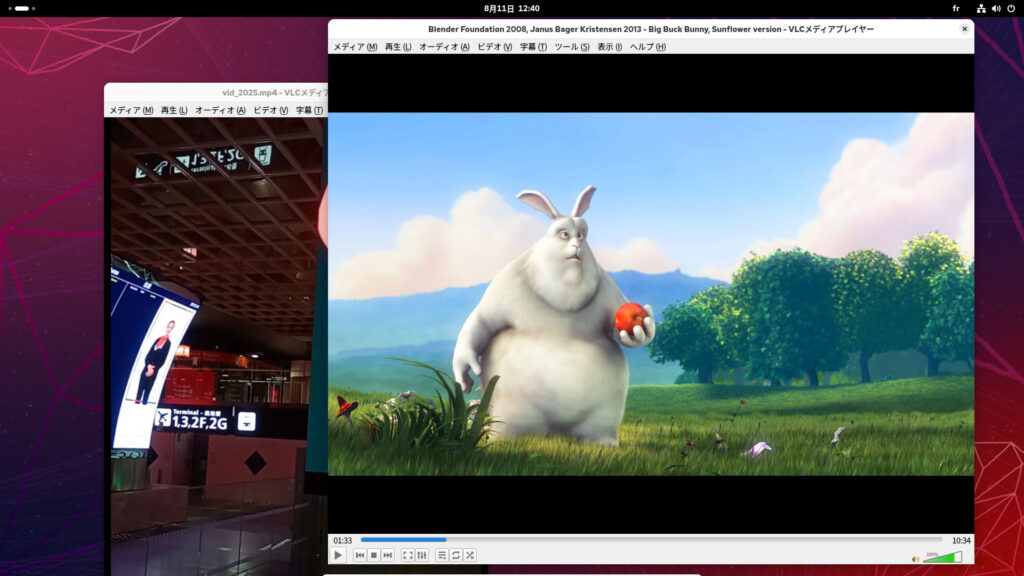The height and width of the screenshot is (576, 1024).
Task: Toggle loop repeat mode
Action: coord(456,555)
